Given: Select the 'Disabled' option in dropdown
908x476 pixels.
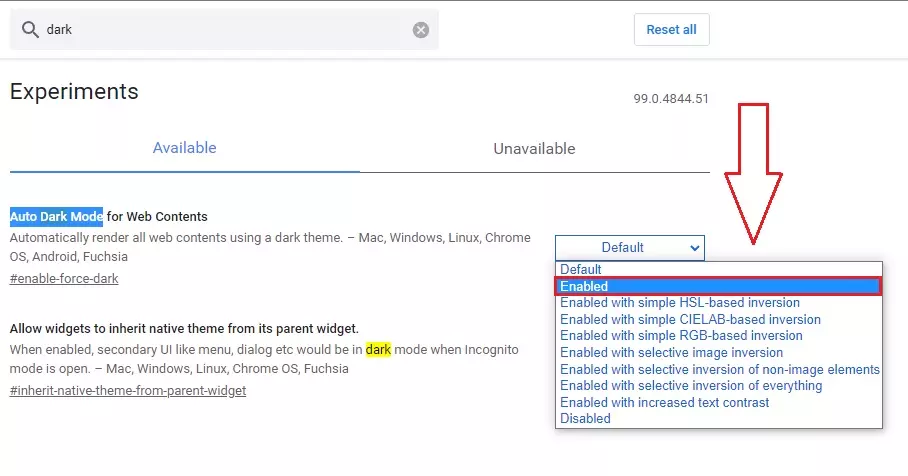Looking at the screenshot, I should (719, 419).
